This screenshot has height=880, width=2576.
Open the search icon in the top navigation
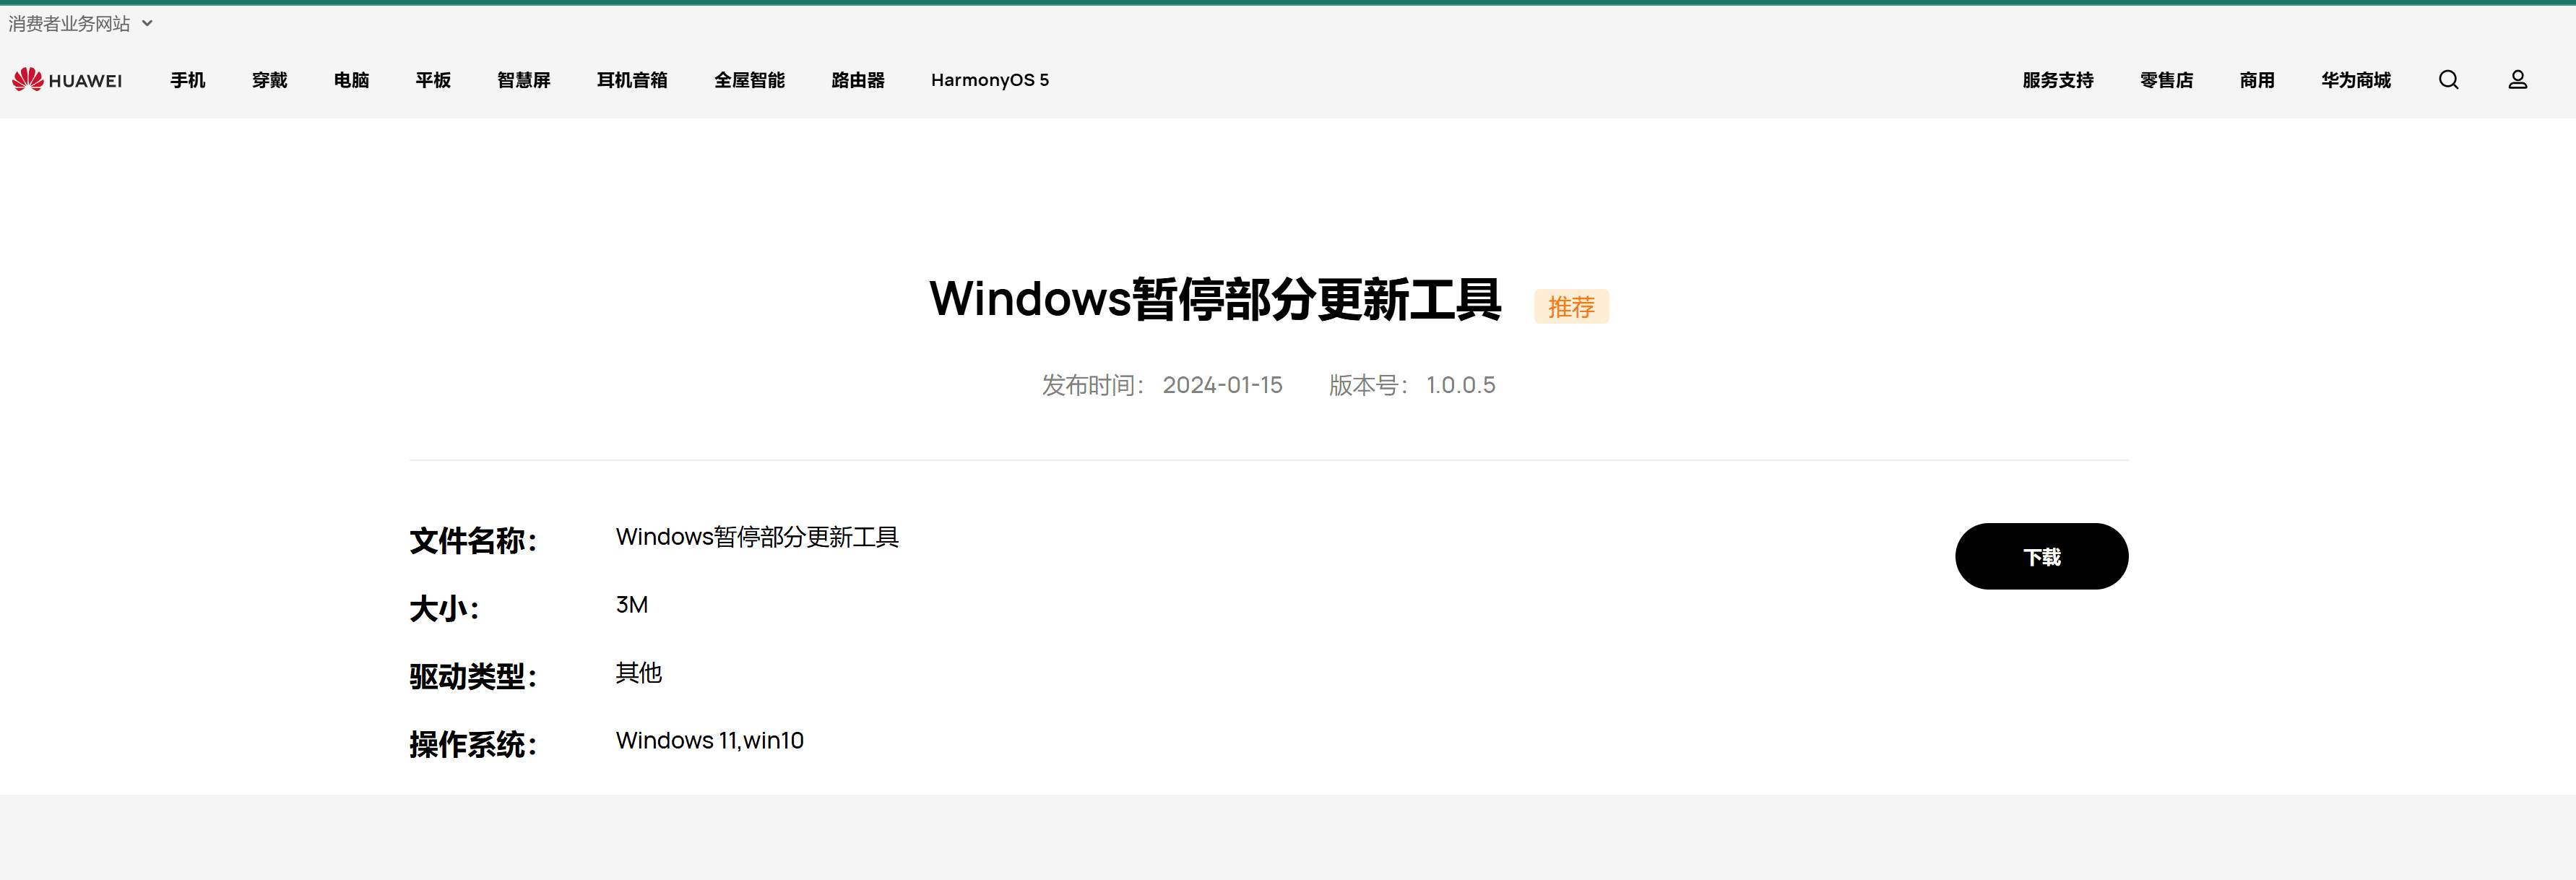click(x=2449, y=80)
